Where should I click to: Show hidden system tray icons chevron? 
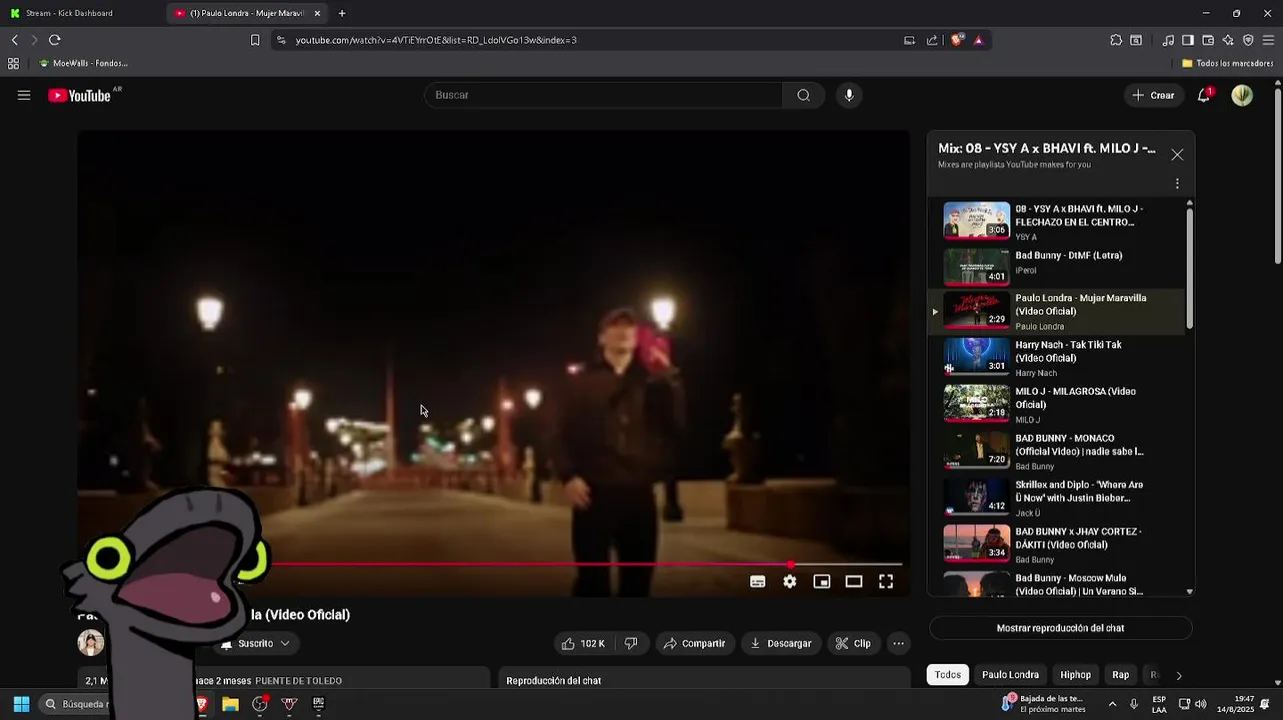[x=1112, y=704]
